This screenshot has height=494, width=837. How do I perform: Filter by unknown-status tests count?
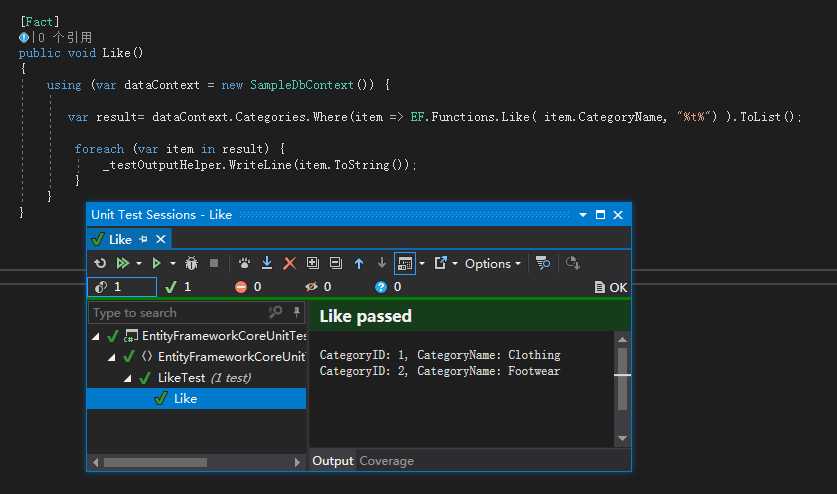[x=388, y=287]
